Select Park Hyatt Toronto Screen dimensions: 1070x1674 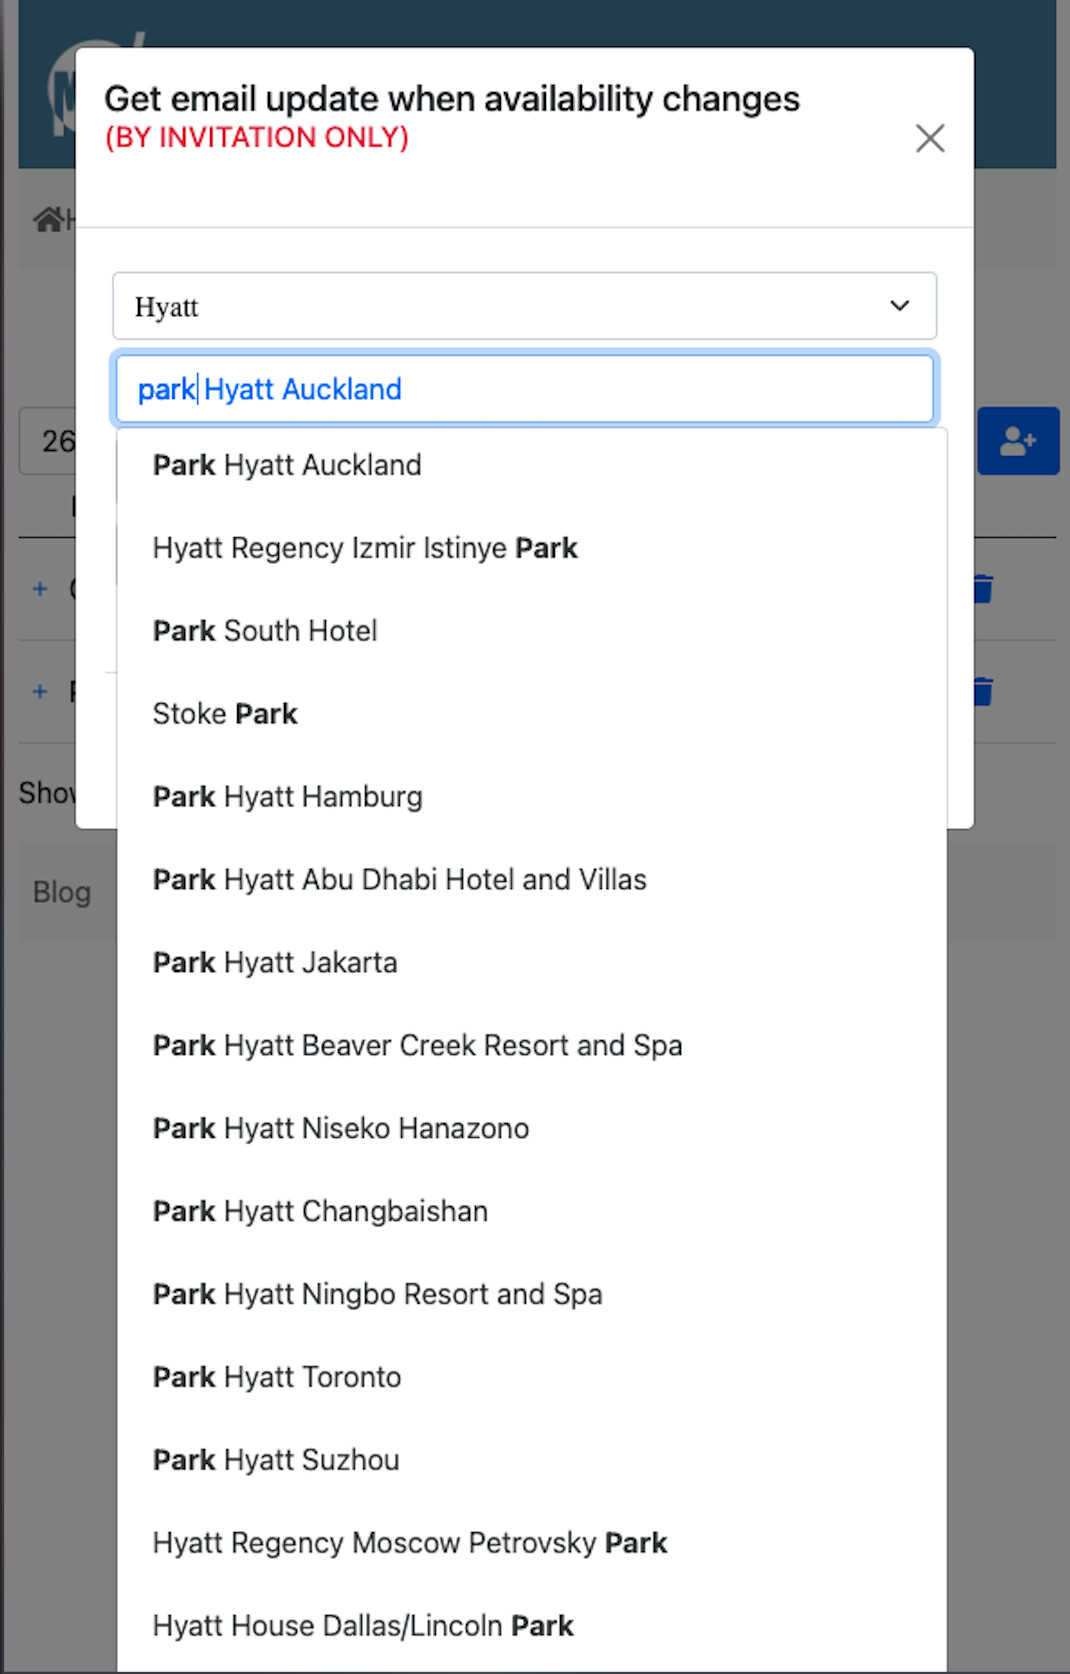point(531,1378)
